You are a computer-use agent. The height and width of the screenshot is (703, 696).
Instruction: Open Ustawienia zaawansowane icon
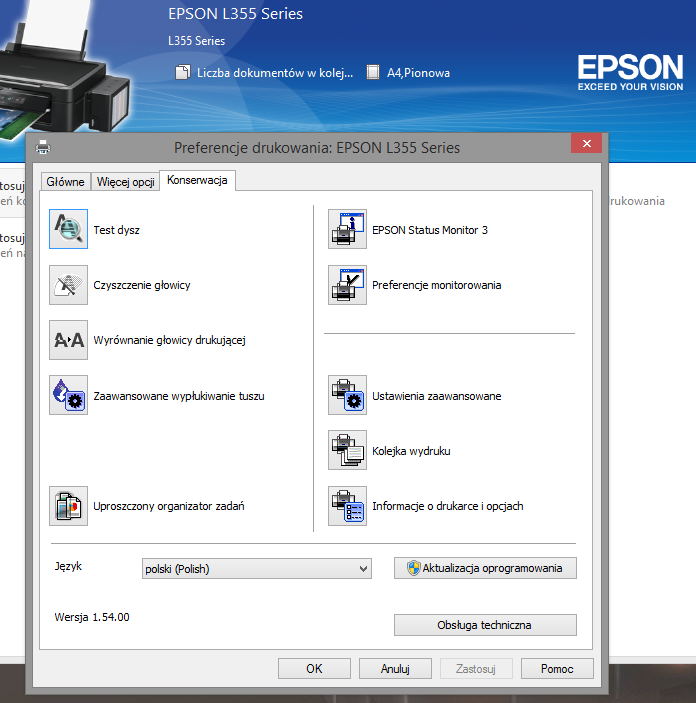tap(347, 395)
